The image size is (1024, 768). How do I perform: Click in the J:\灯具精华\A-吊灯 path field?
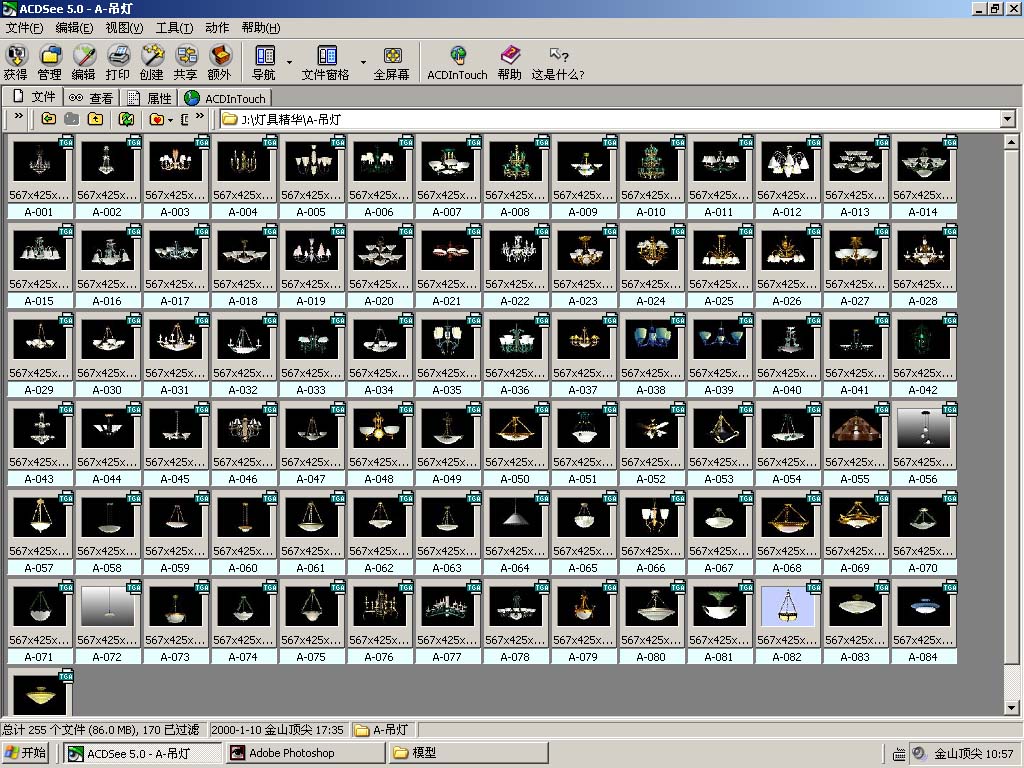tap(610, 119)
